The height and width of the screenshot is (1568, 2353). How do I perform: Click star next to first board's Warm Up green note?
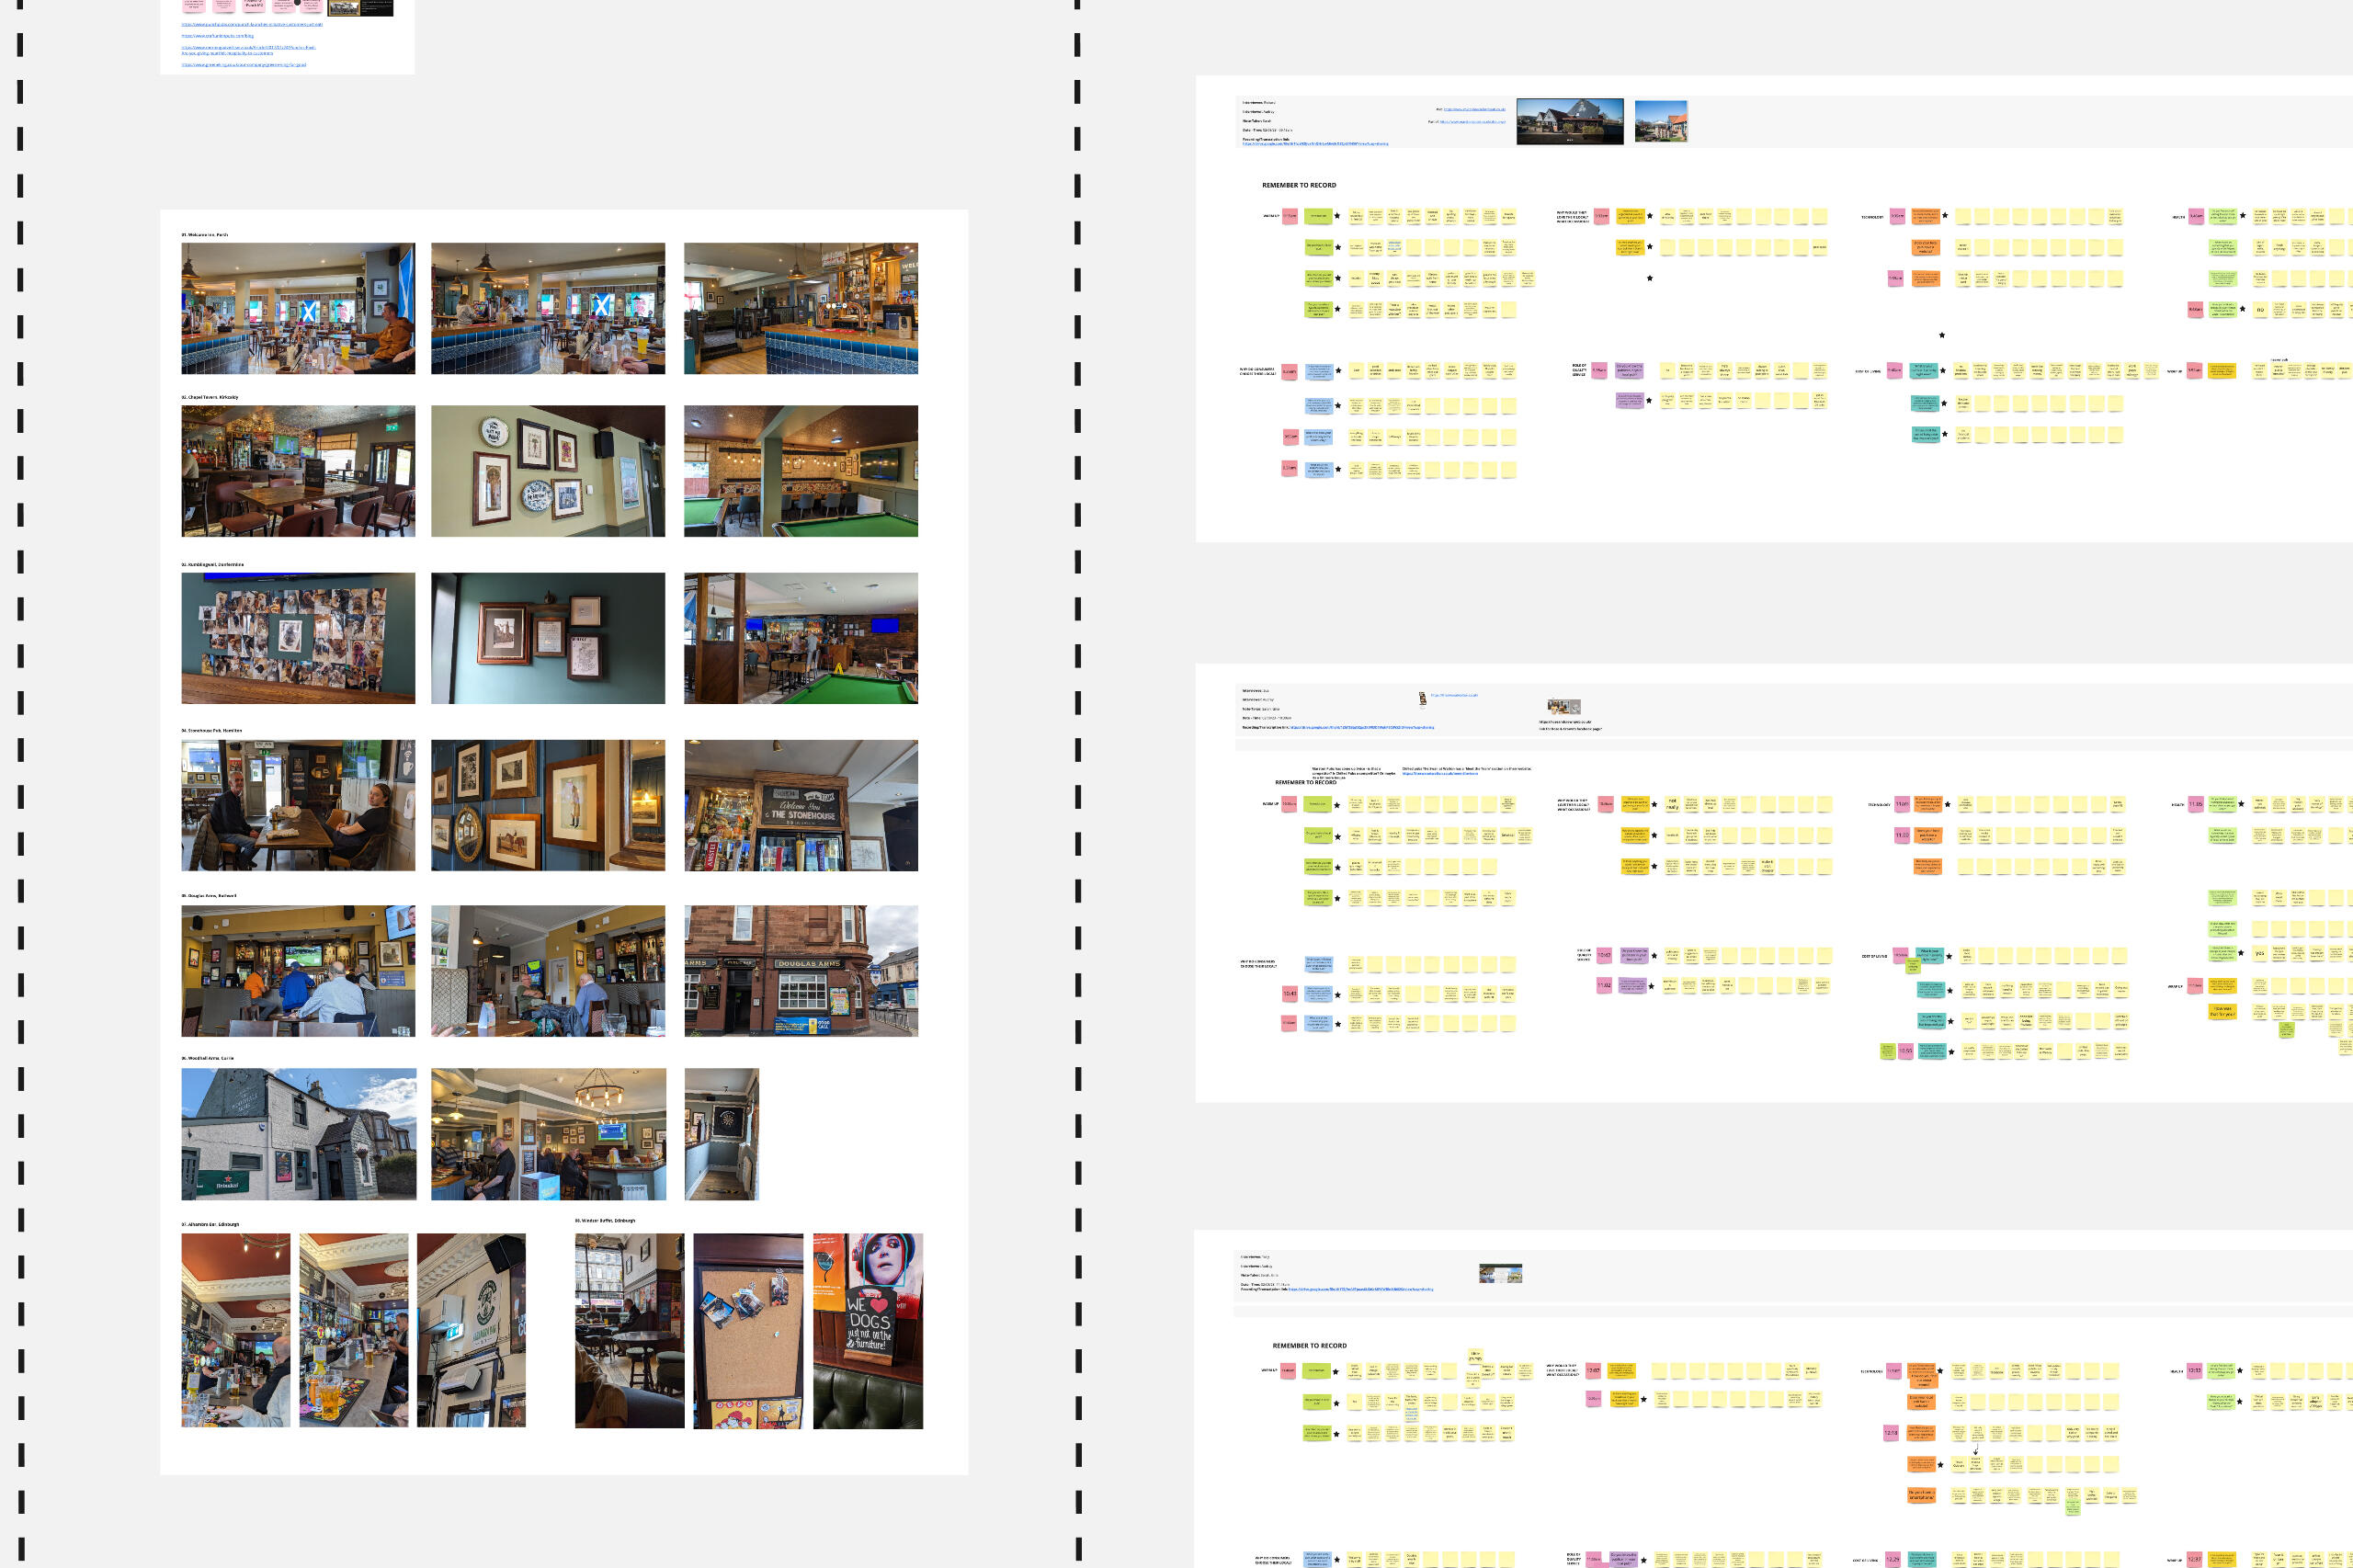1337,216
